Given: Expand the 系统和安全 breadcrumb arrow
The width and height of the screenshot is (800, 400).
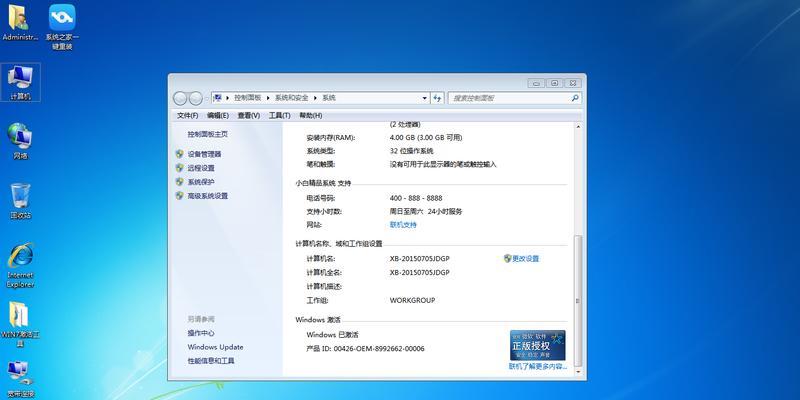Looking at the screenshot, I should [x=316, y=98].
